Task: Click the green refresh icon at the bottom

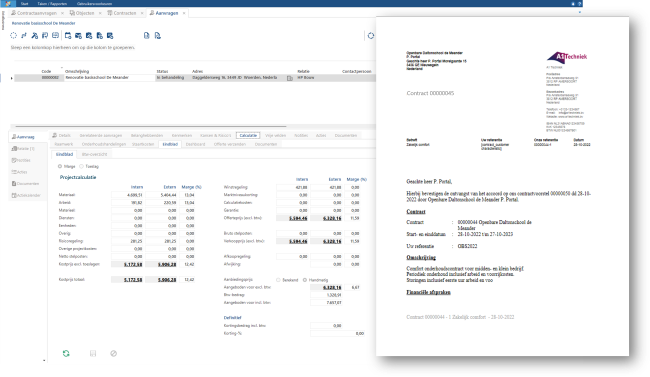Action: [x=66, y=353]
